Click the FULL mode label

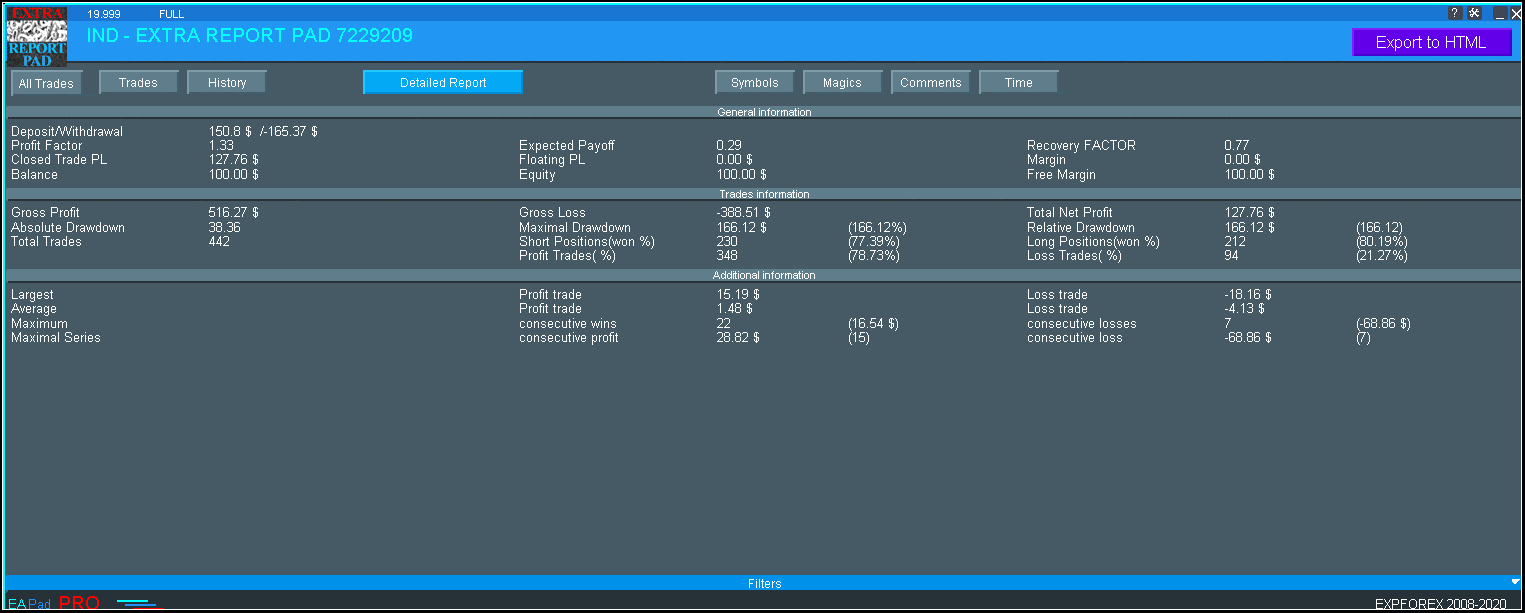click(x=171, y=14)
